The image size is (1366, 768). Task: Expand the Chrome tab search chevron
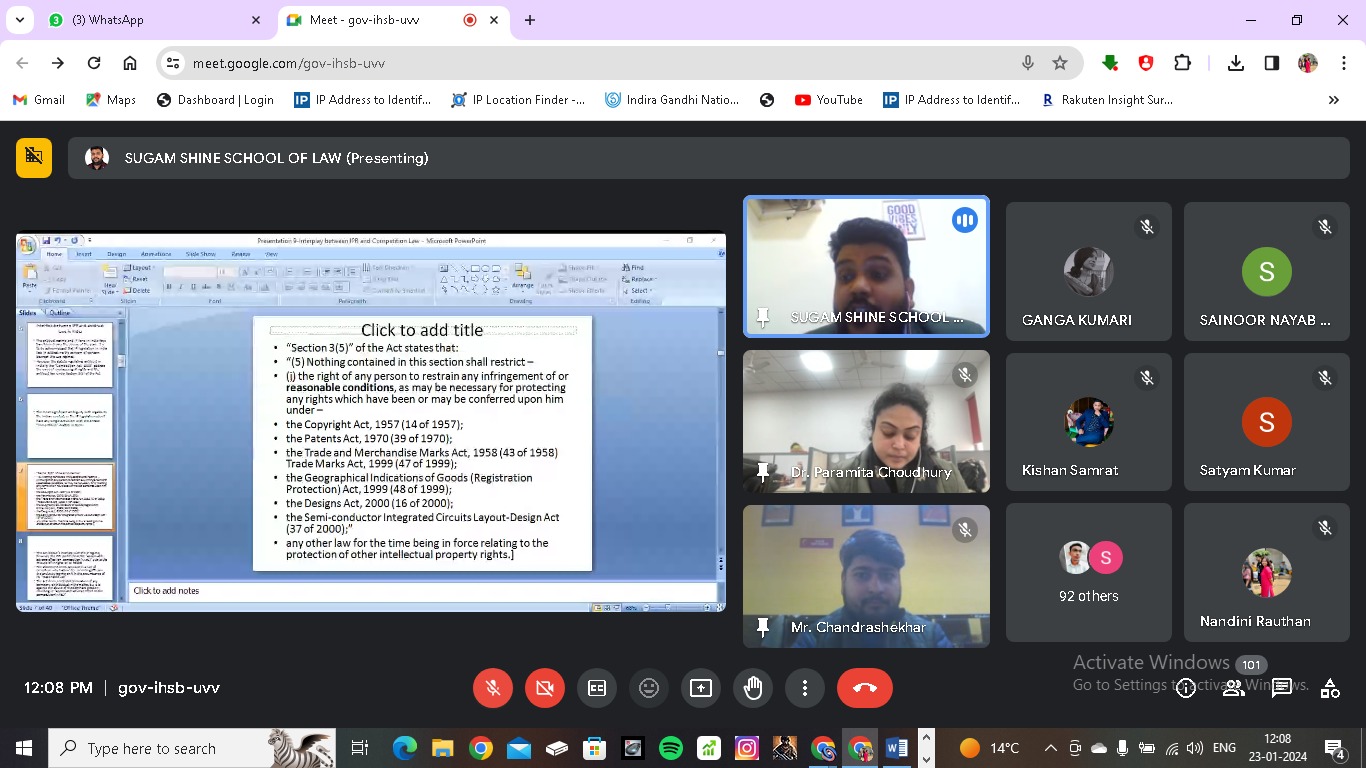[19, 20]
